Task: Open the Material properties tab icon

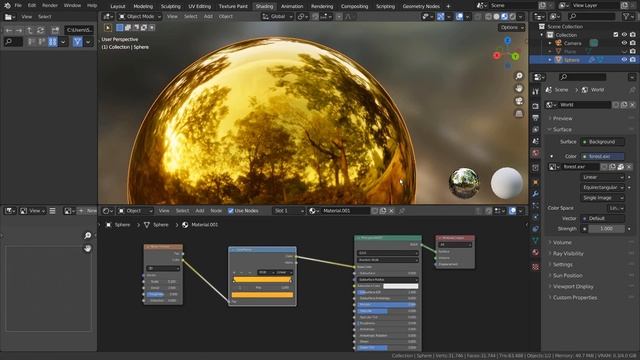Action: 536,252
